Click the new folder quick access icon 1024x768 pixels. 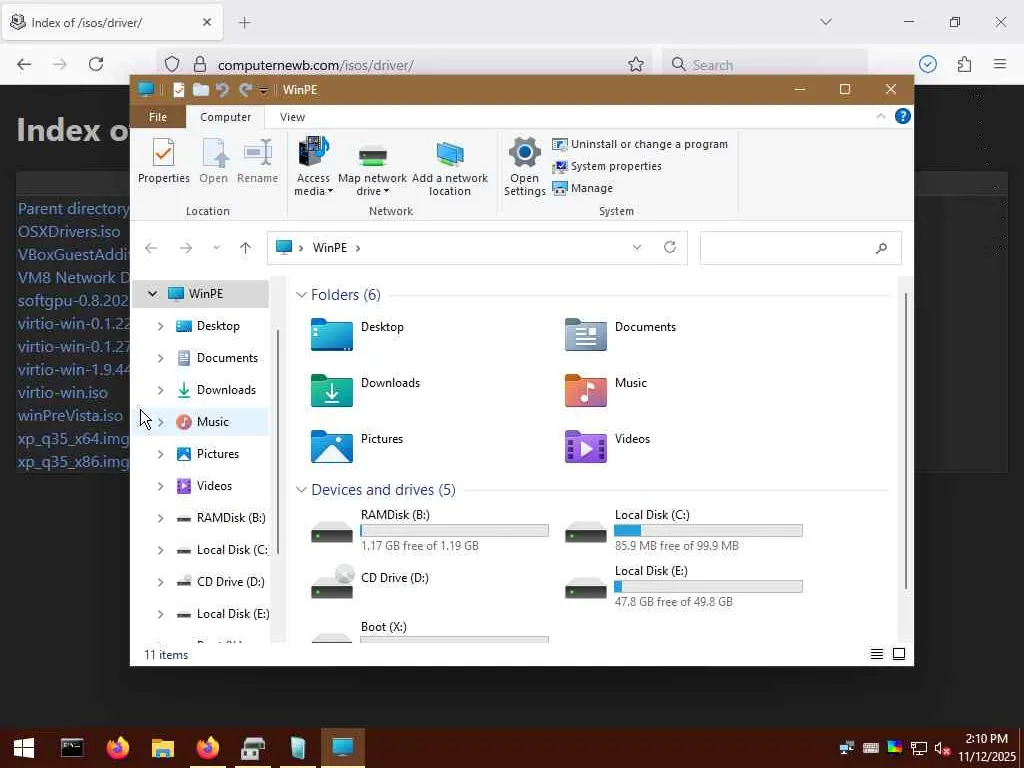(200, 89)
